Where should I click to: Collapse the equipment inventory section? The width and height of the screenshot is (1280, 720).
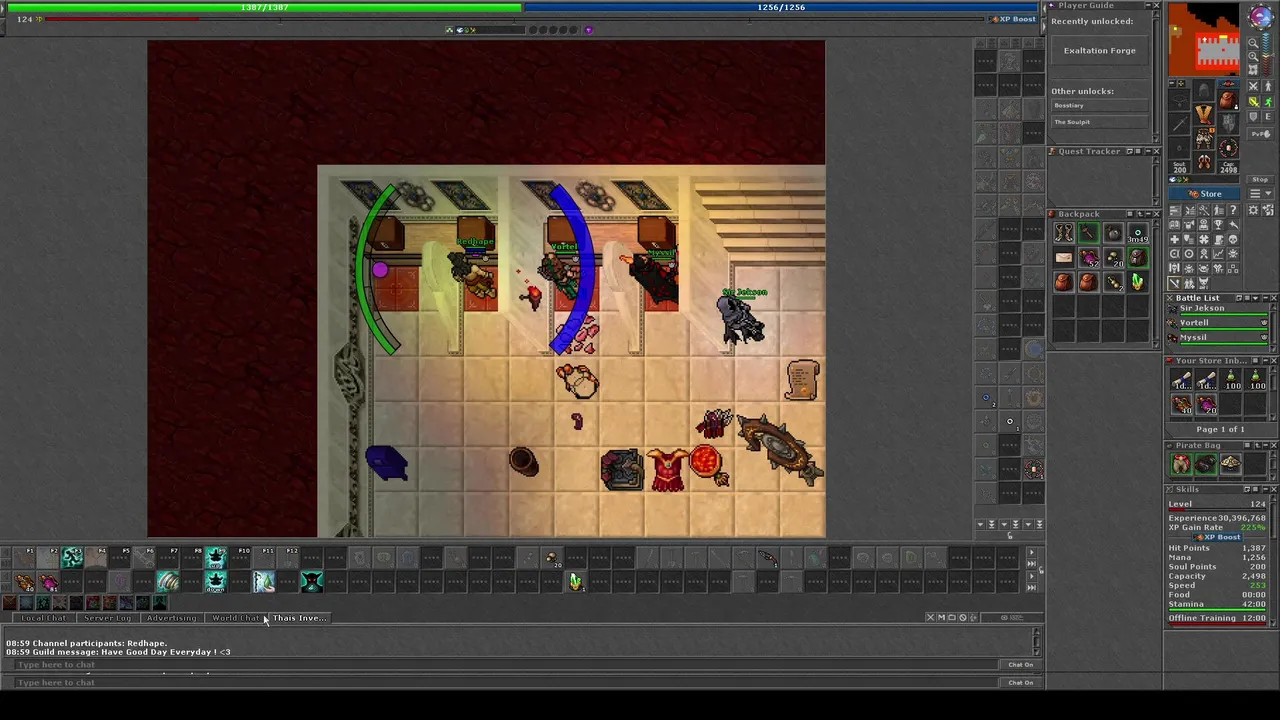1172,83
